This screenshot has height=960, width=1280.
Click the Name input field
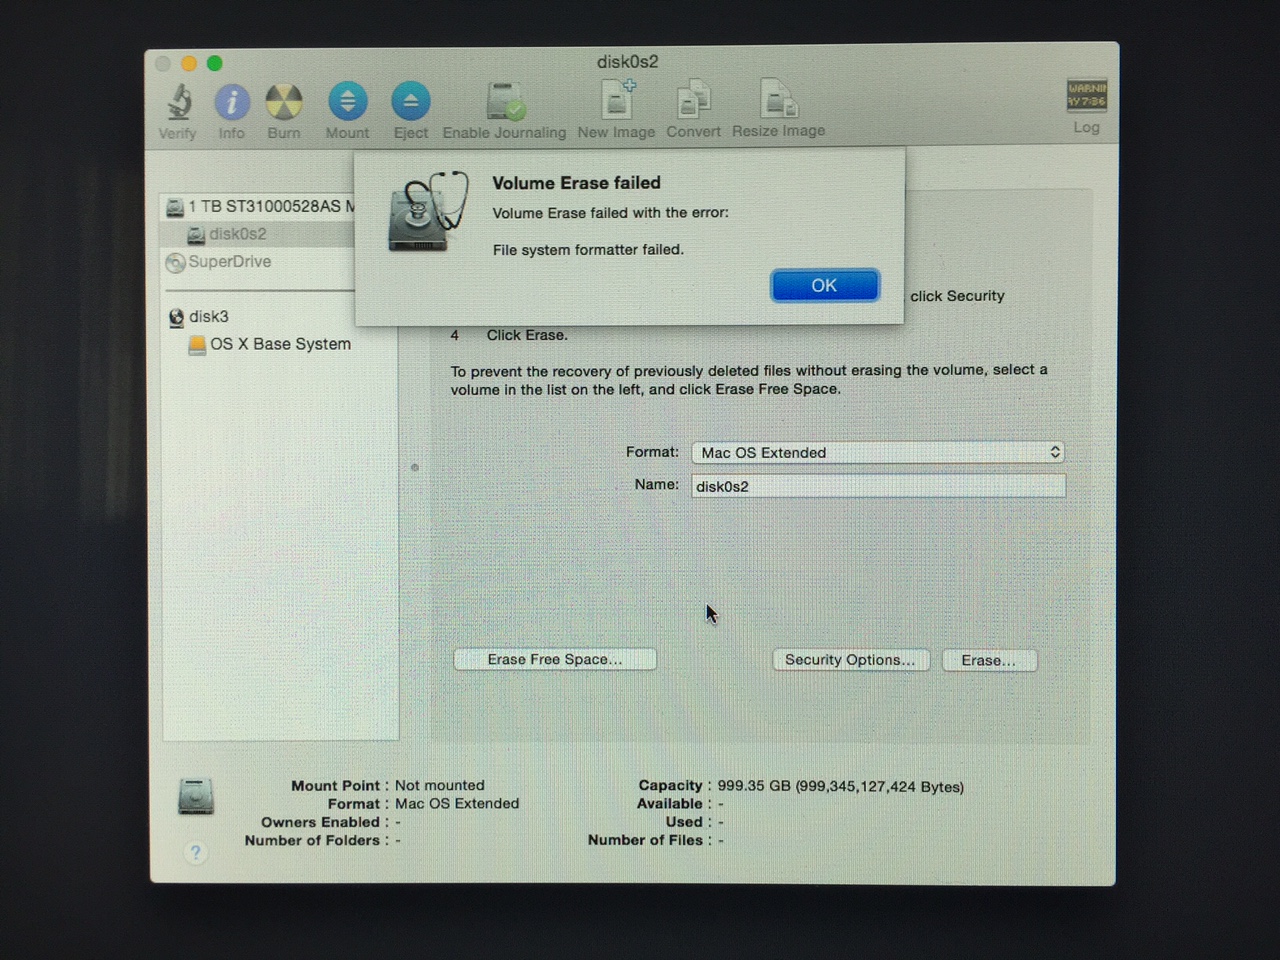[878, 487]
